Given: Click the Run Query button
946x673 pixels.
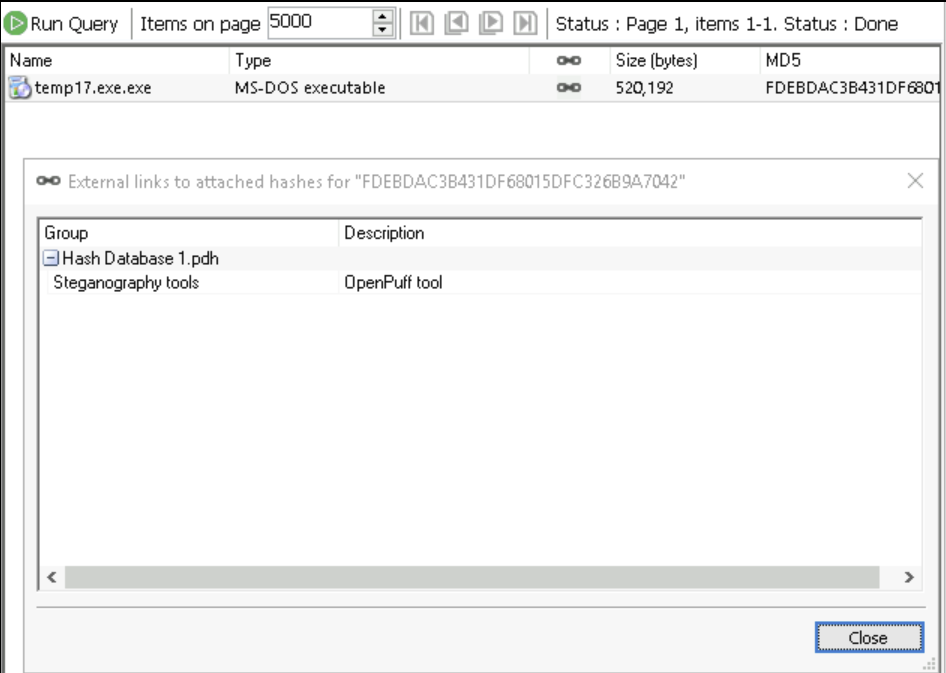Looking at the screenshot, I should click(x=62, y=24).
